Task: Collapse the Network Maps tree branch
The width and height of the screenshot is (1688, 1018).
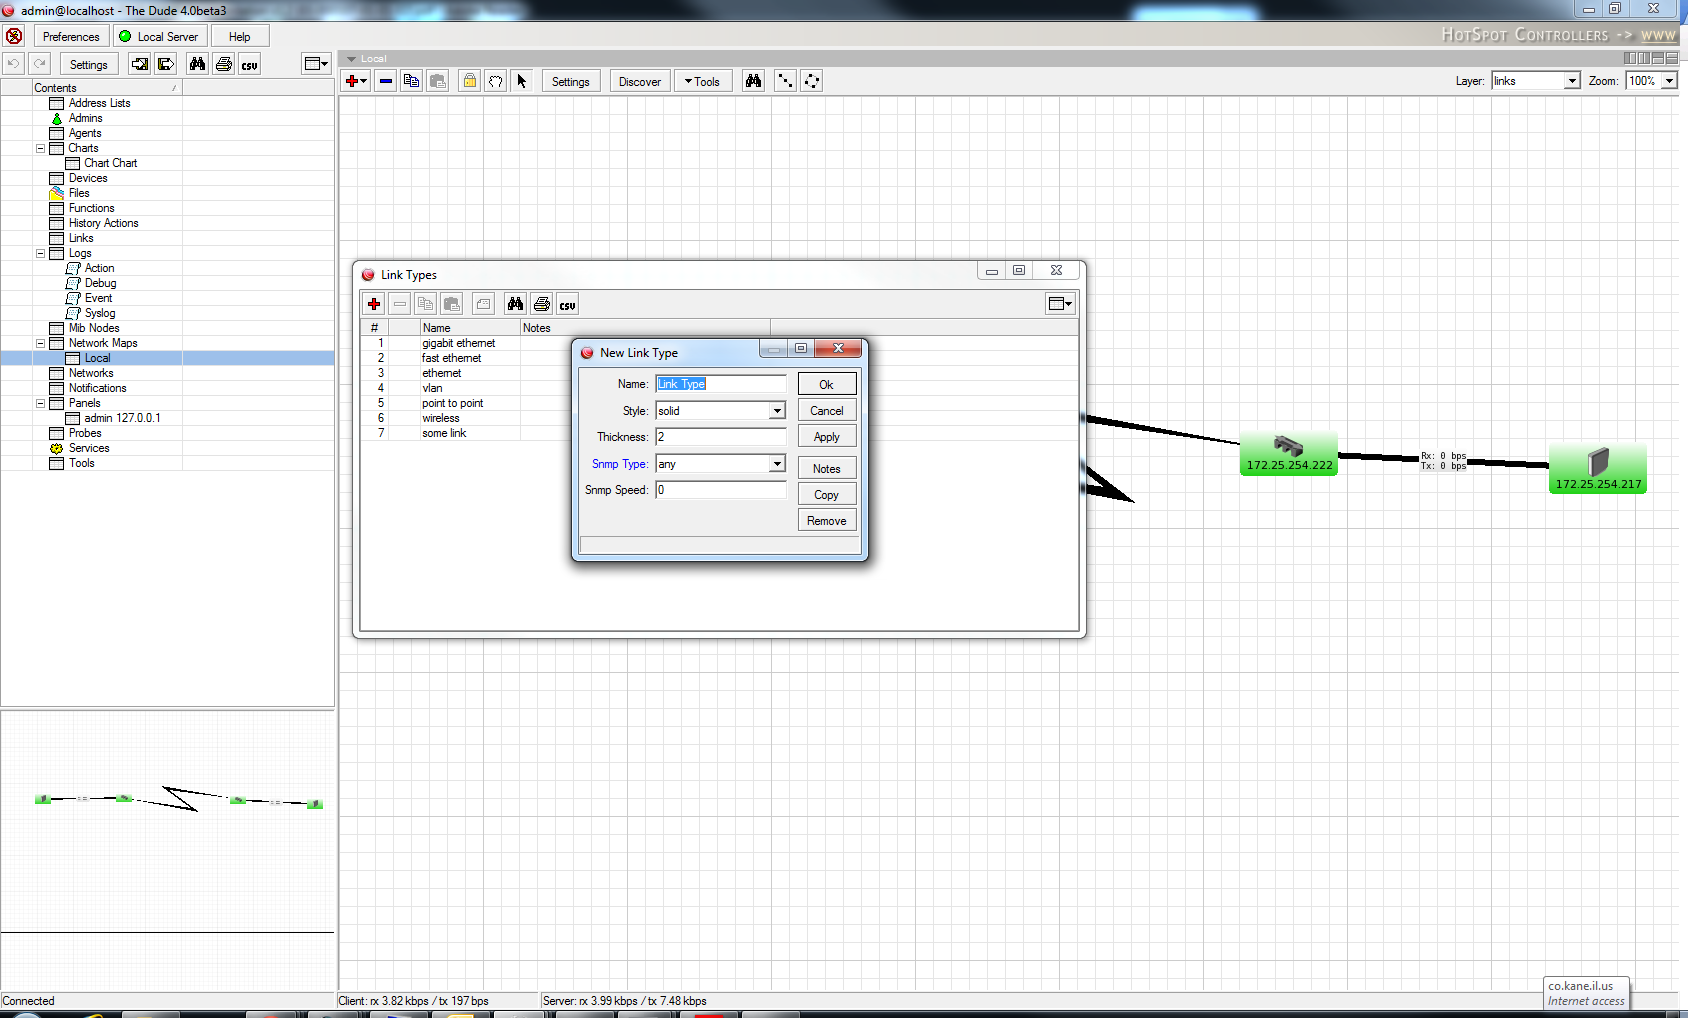Action: coord(40,342)
